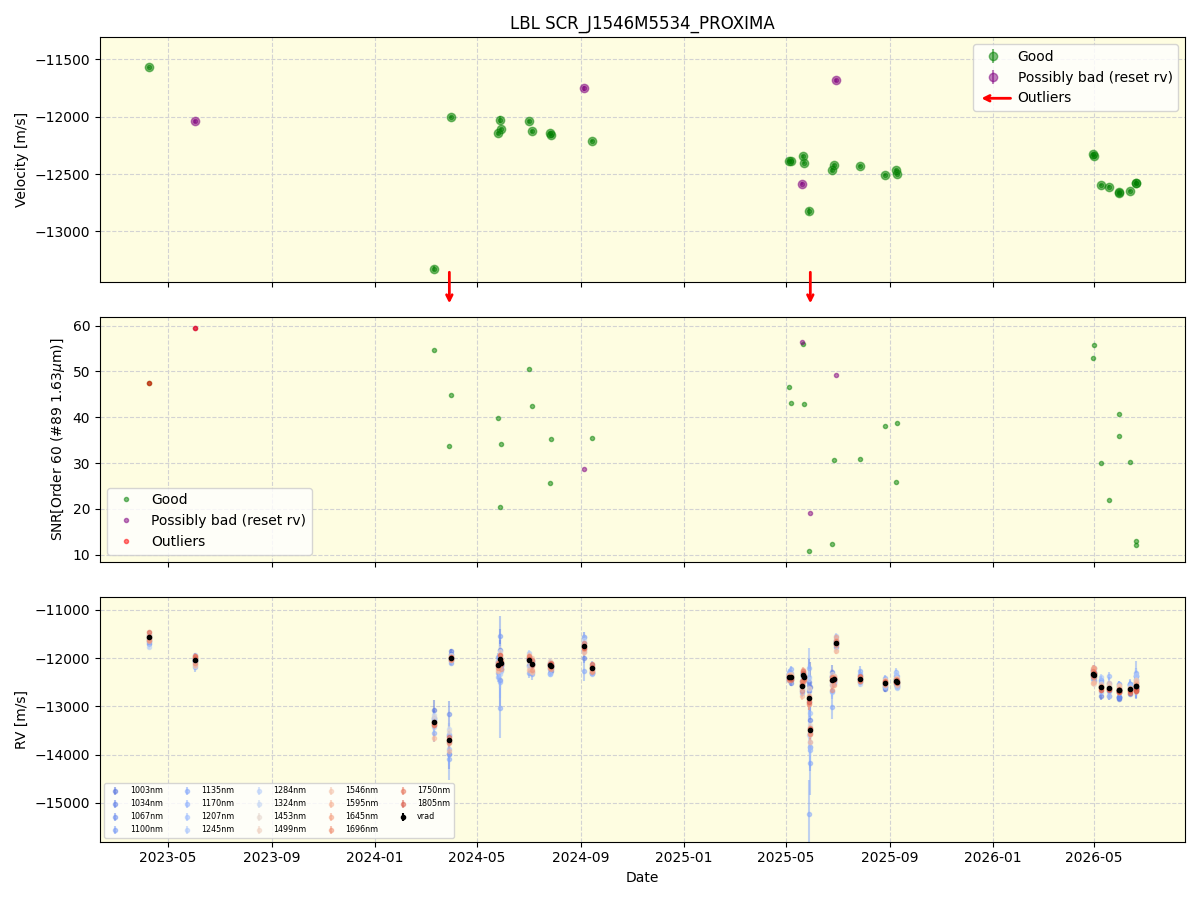1200x900 pixels.
Task: Click the 2025-05 date tick label
Action: tap(786, 856)
